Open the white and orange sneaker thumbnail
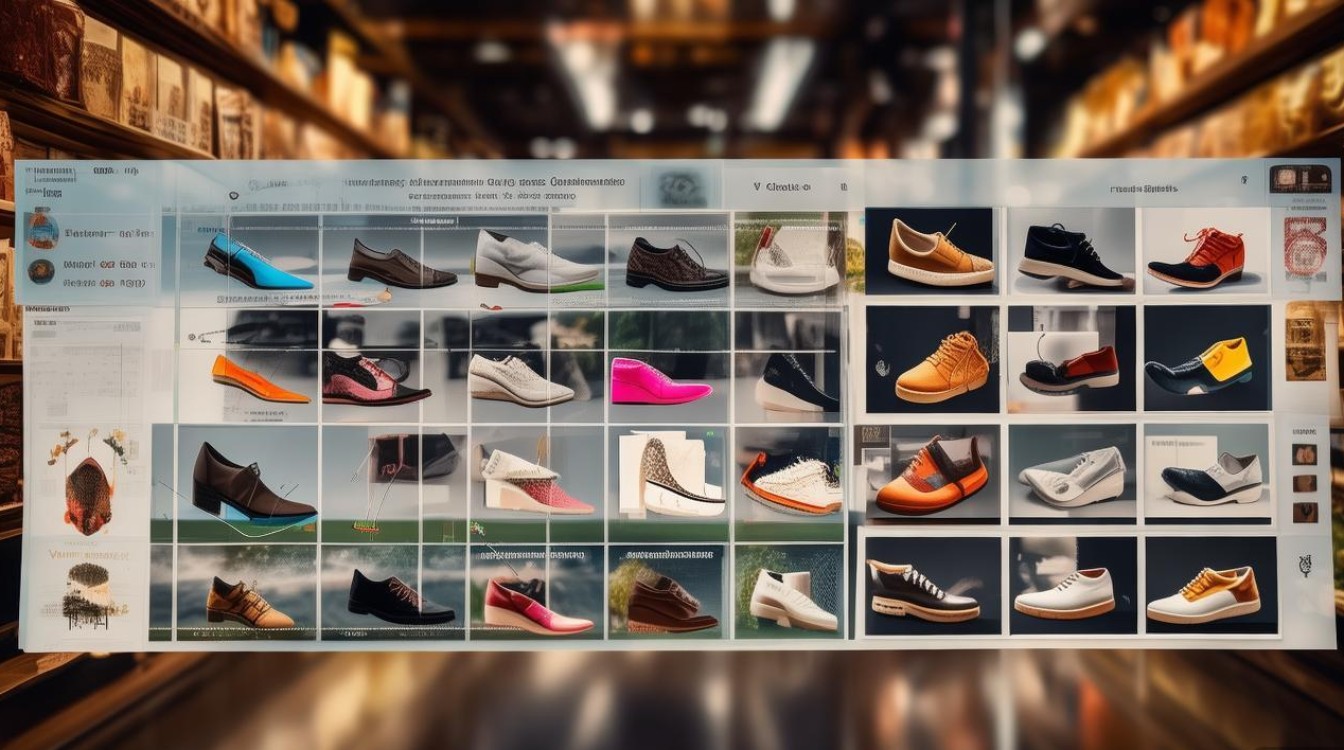1344x750 pixels. [1204, 594]
